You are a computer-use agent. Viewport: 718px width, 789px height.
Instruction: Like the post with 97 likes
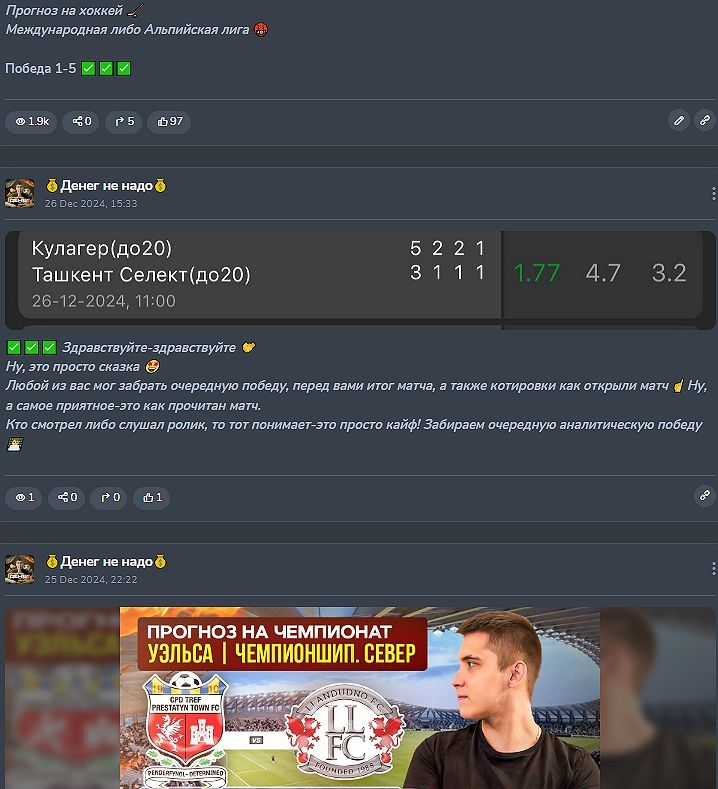[x=169, y=121]
